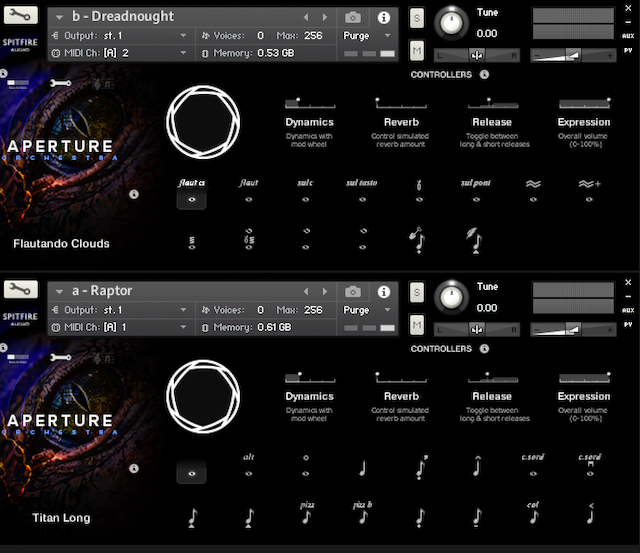Screen dimensions: 640x553
Task: Open wrench settings for Dreadnought instrument
Action: coord(21,16)
